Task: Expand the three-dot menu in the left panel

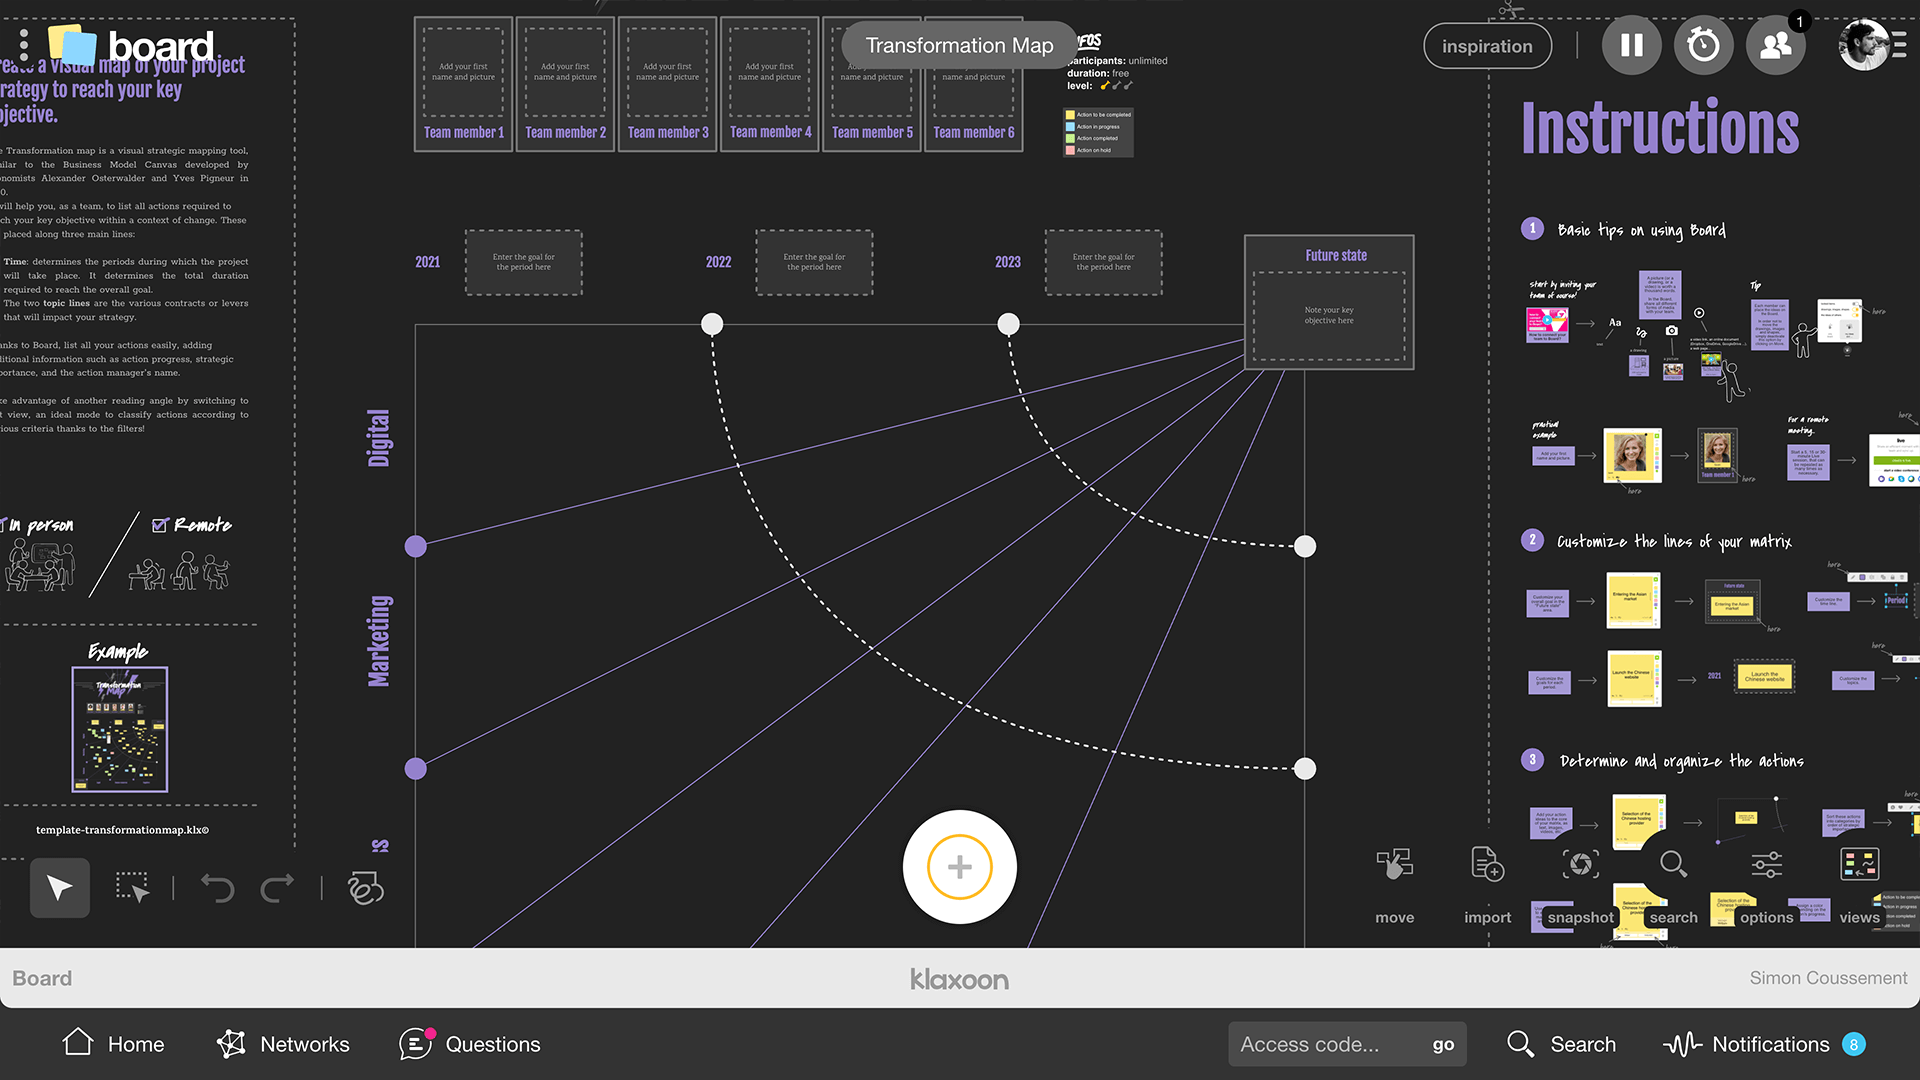Action: point(23,45)
